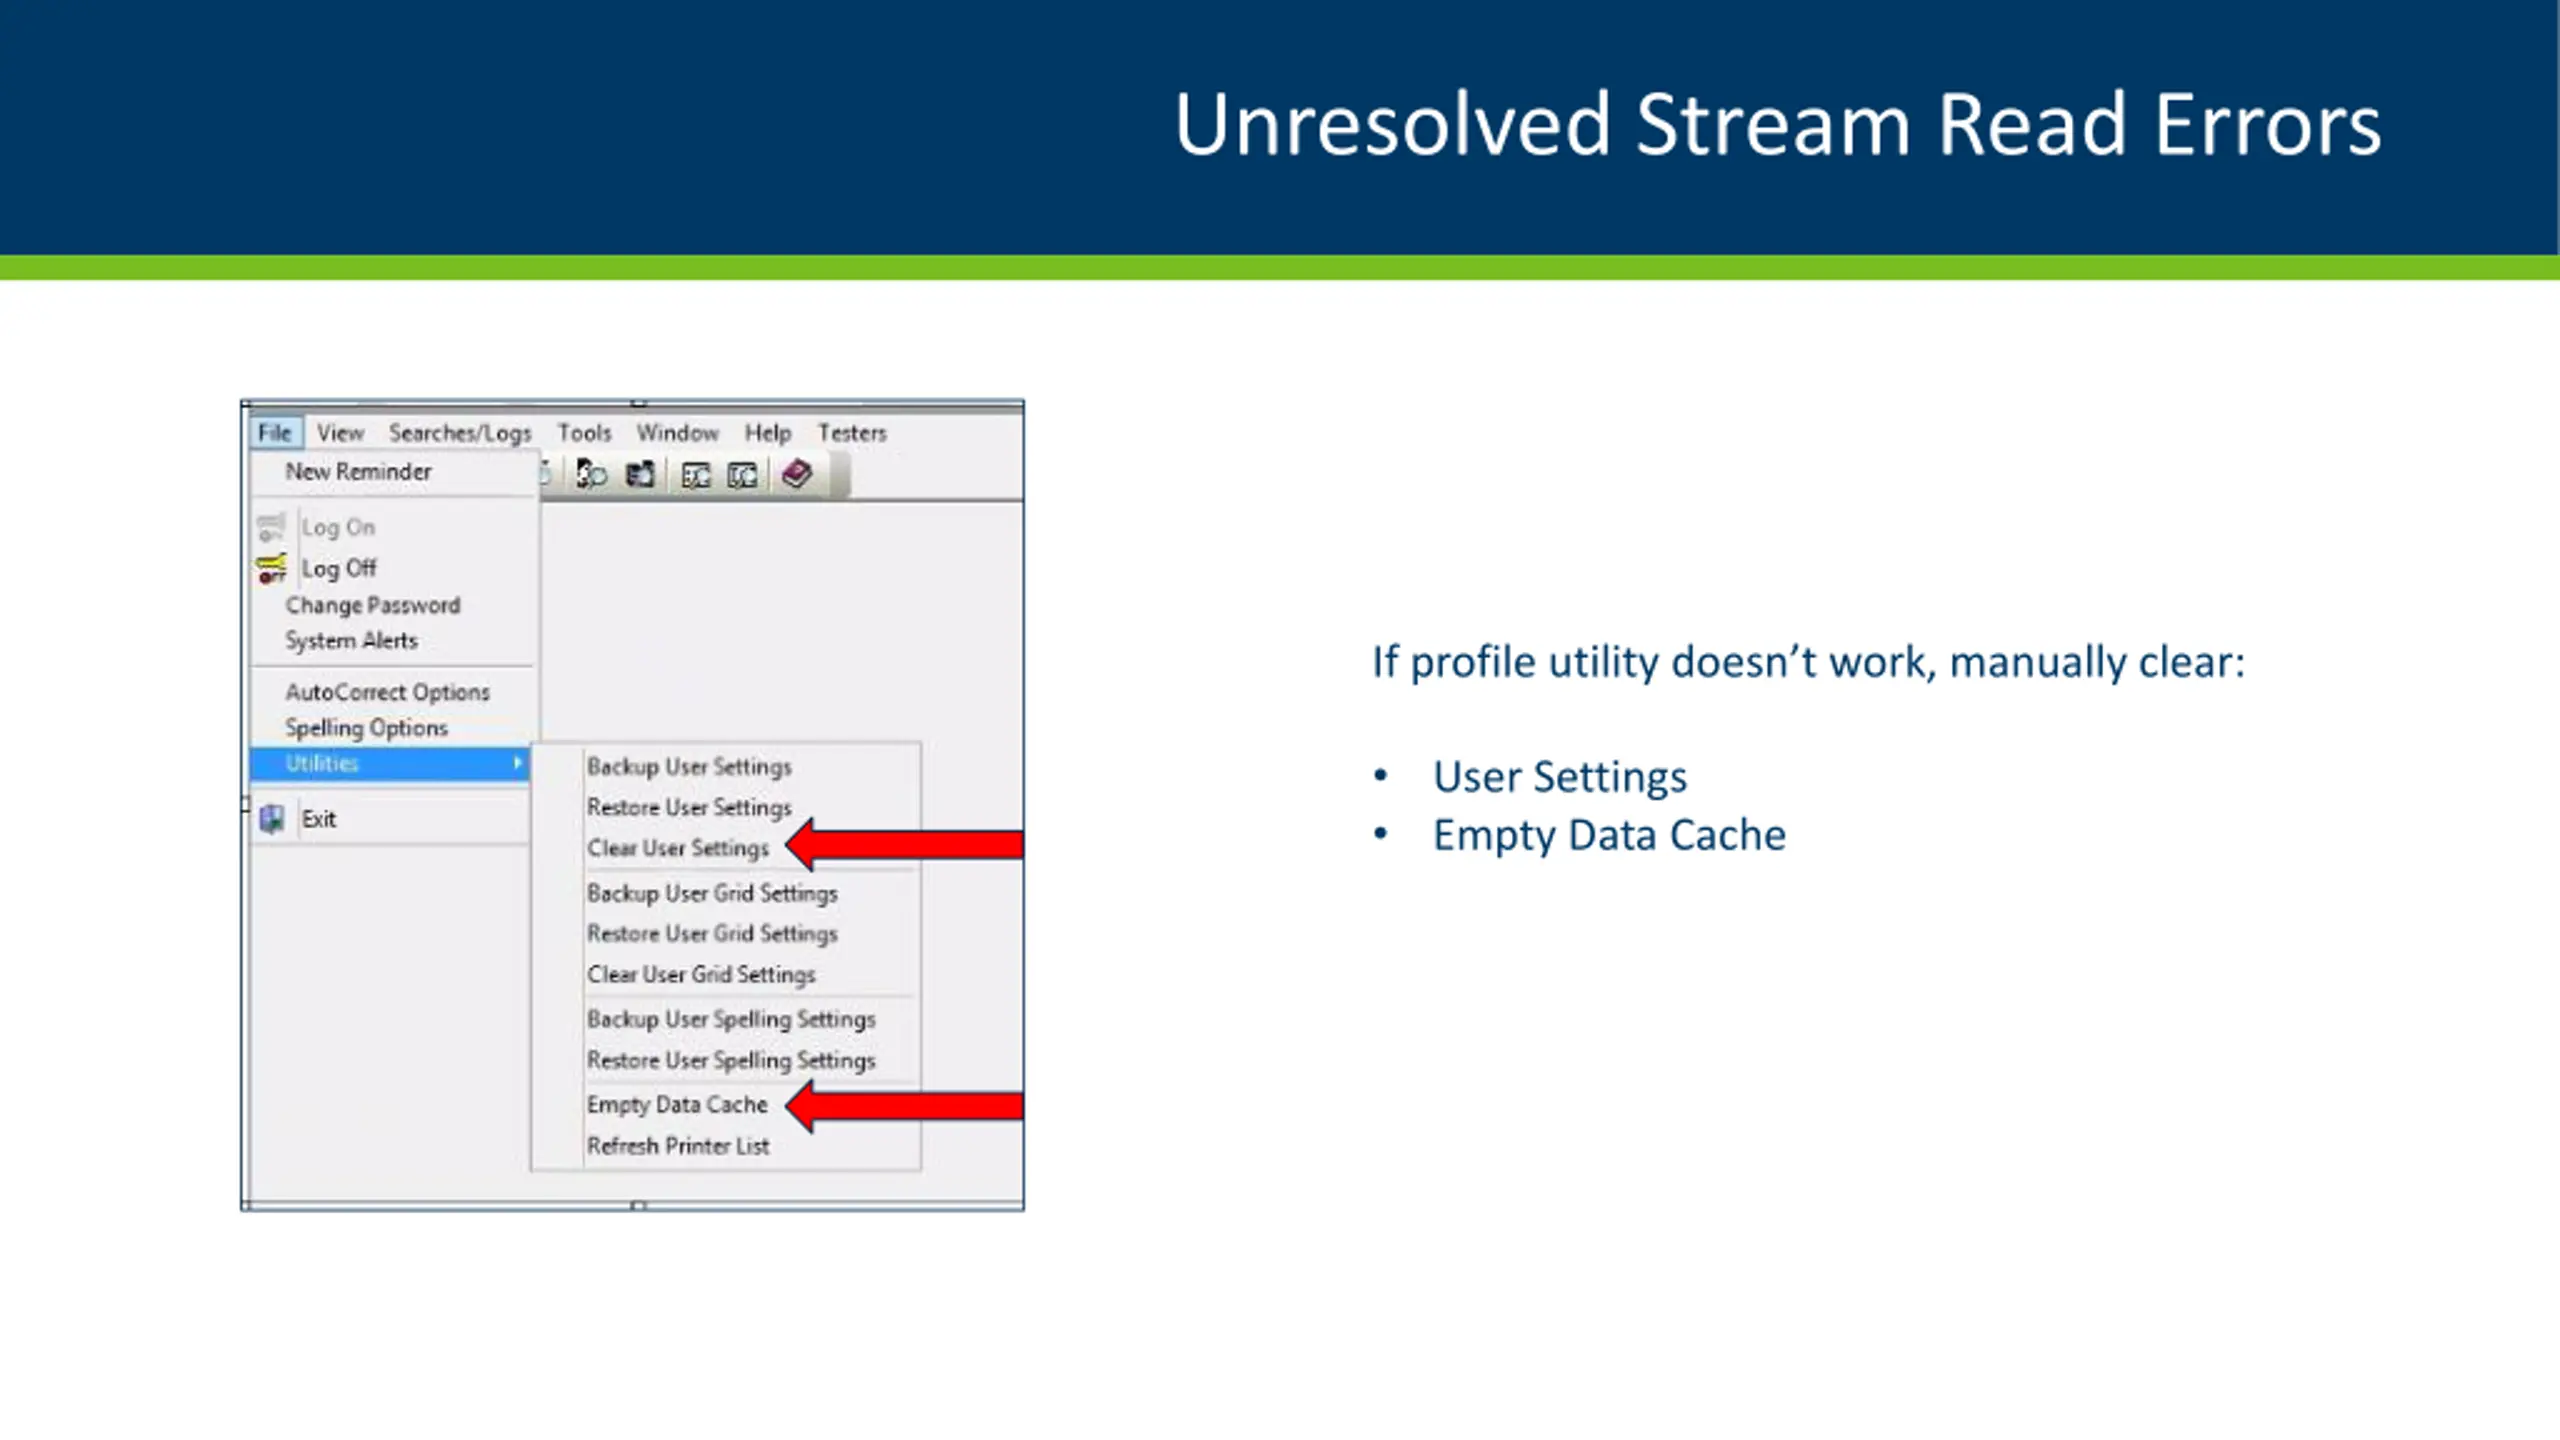Open Spelling Options
The width and height of the screenshot is (2560, 1440).
[366, 728]
